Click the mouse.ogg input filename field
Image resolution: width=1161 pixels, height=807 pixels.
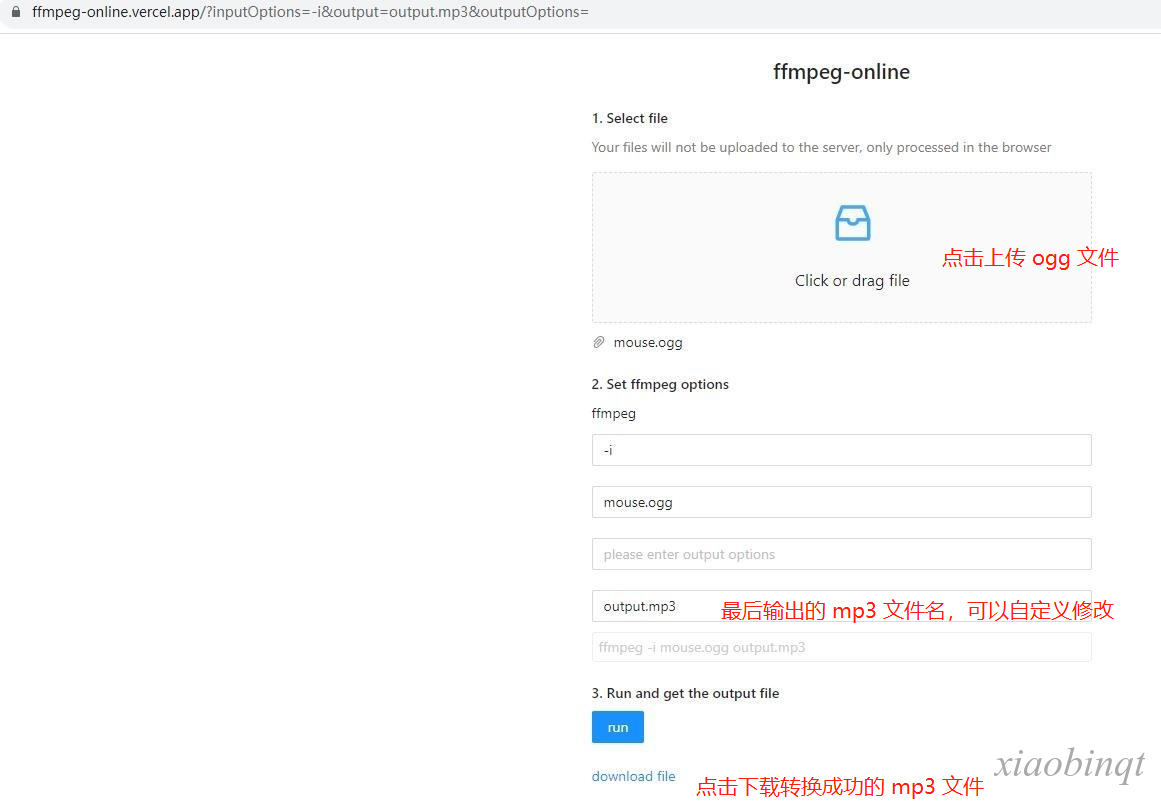point(841,502)
